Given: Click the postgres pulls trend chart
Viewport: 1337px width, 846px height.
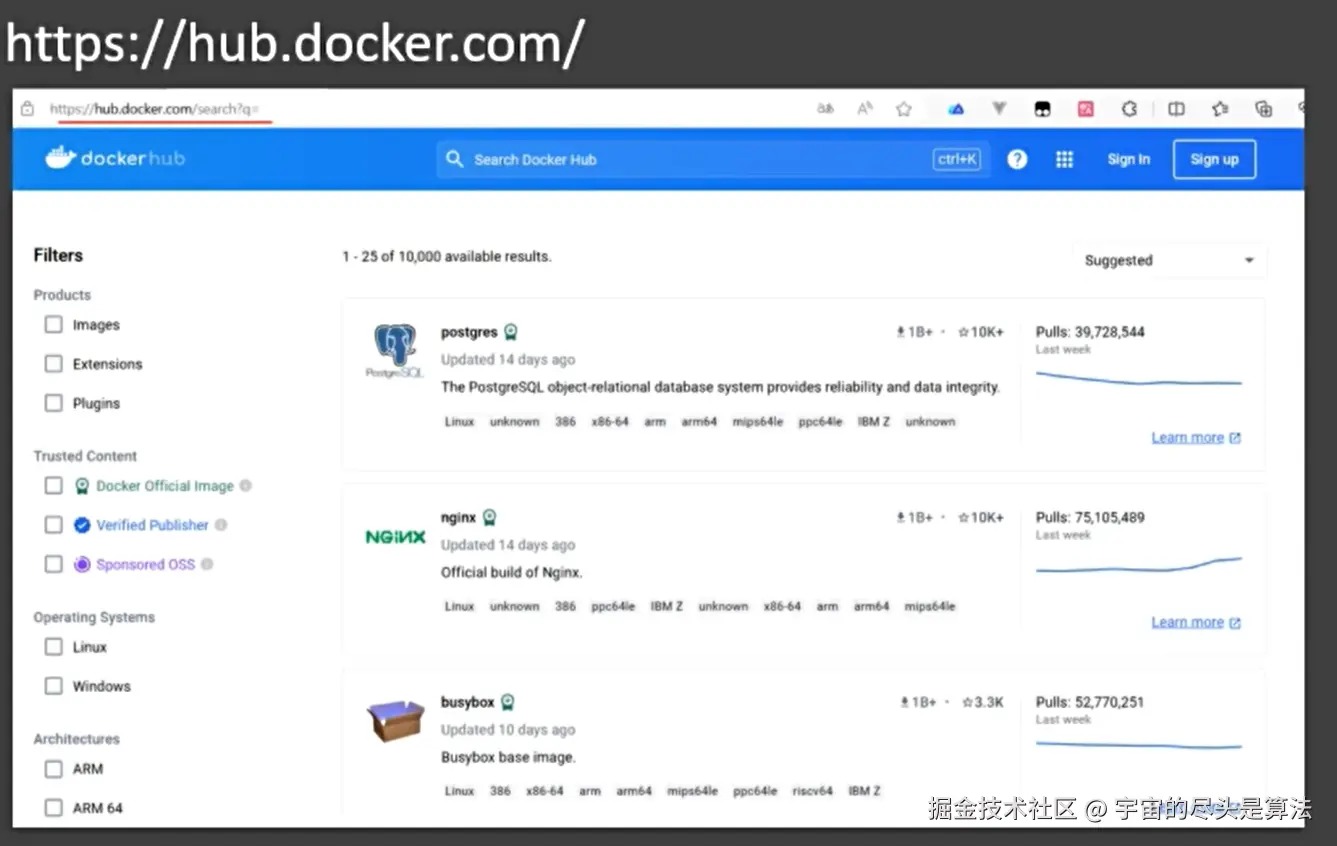Looking at the screenshot, I should coord(1139,379).
